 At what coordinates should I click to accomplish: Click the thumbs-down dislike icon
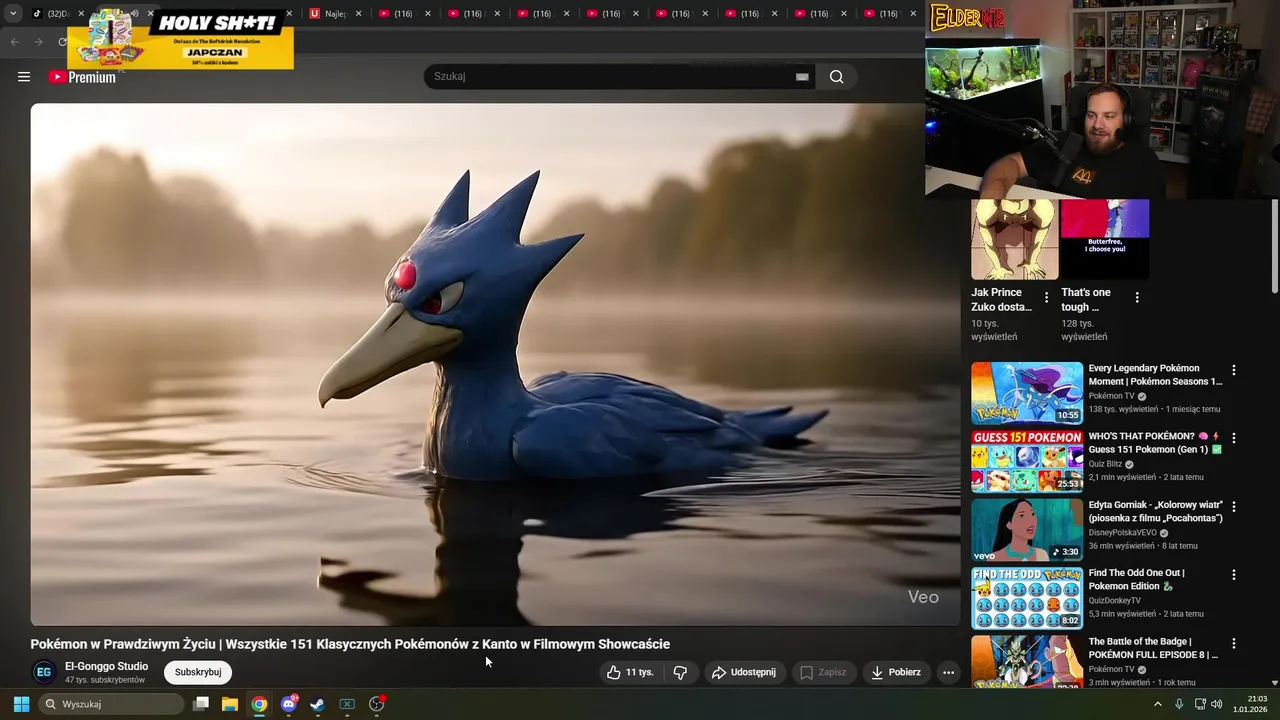(x=680, y=672)
